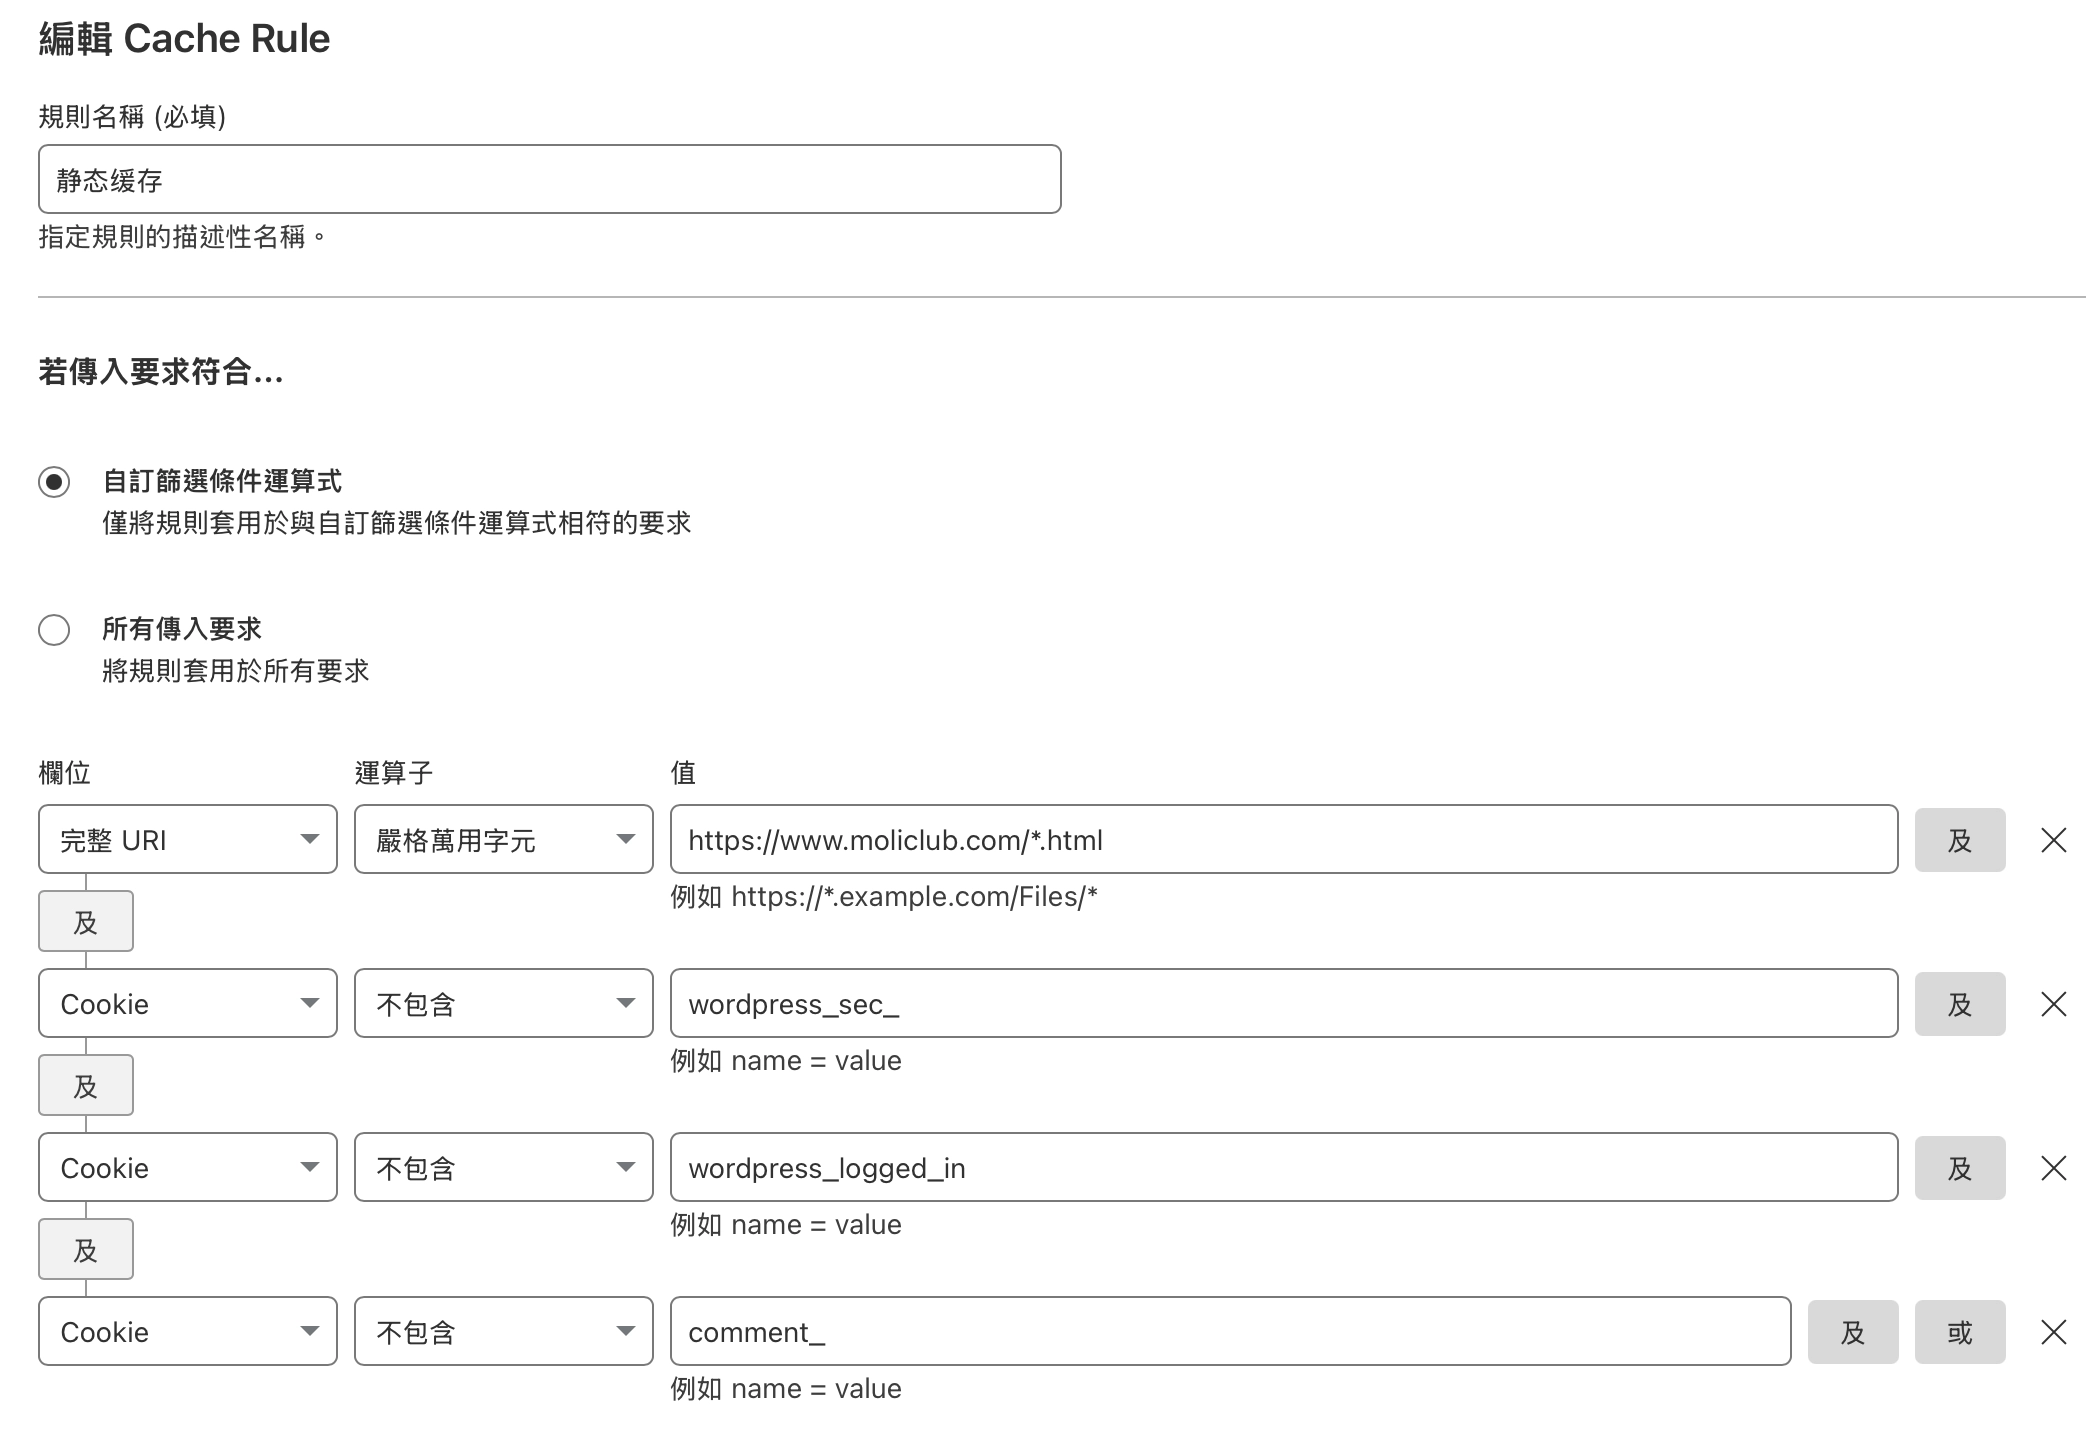Click the wordpress_logged_in value field

tap(1283, 1168)
